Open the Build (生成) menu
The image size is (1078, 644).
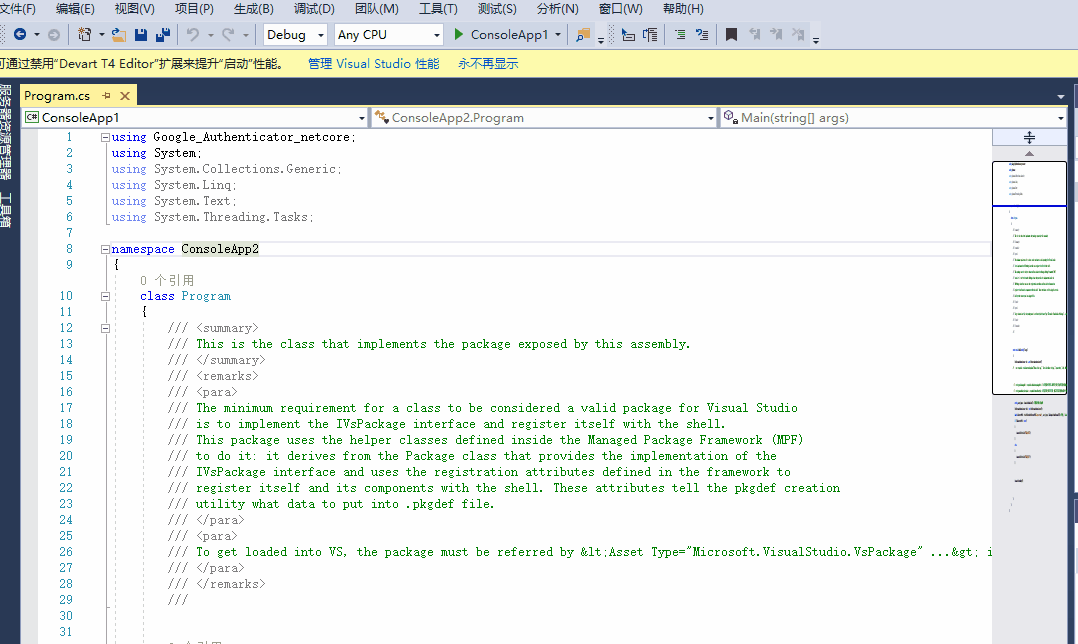click(254, 9)
